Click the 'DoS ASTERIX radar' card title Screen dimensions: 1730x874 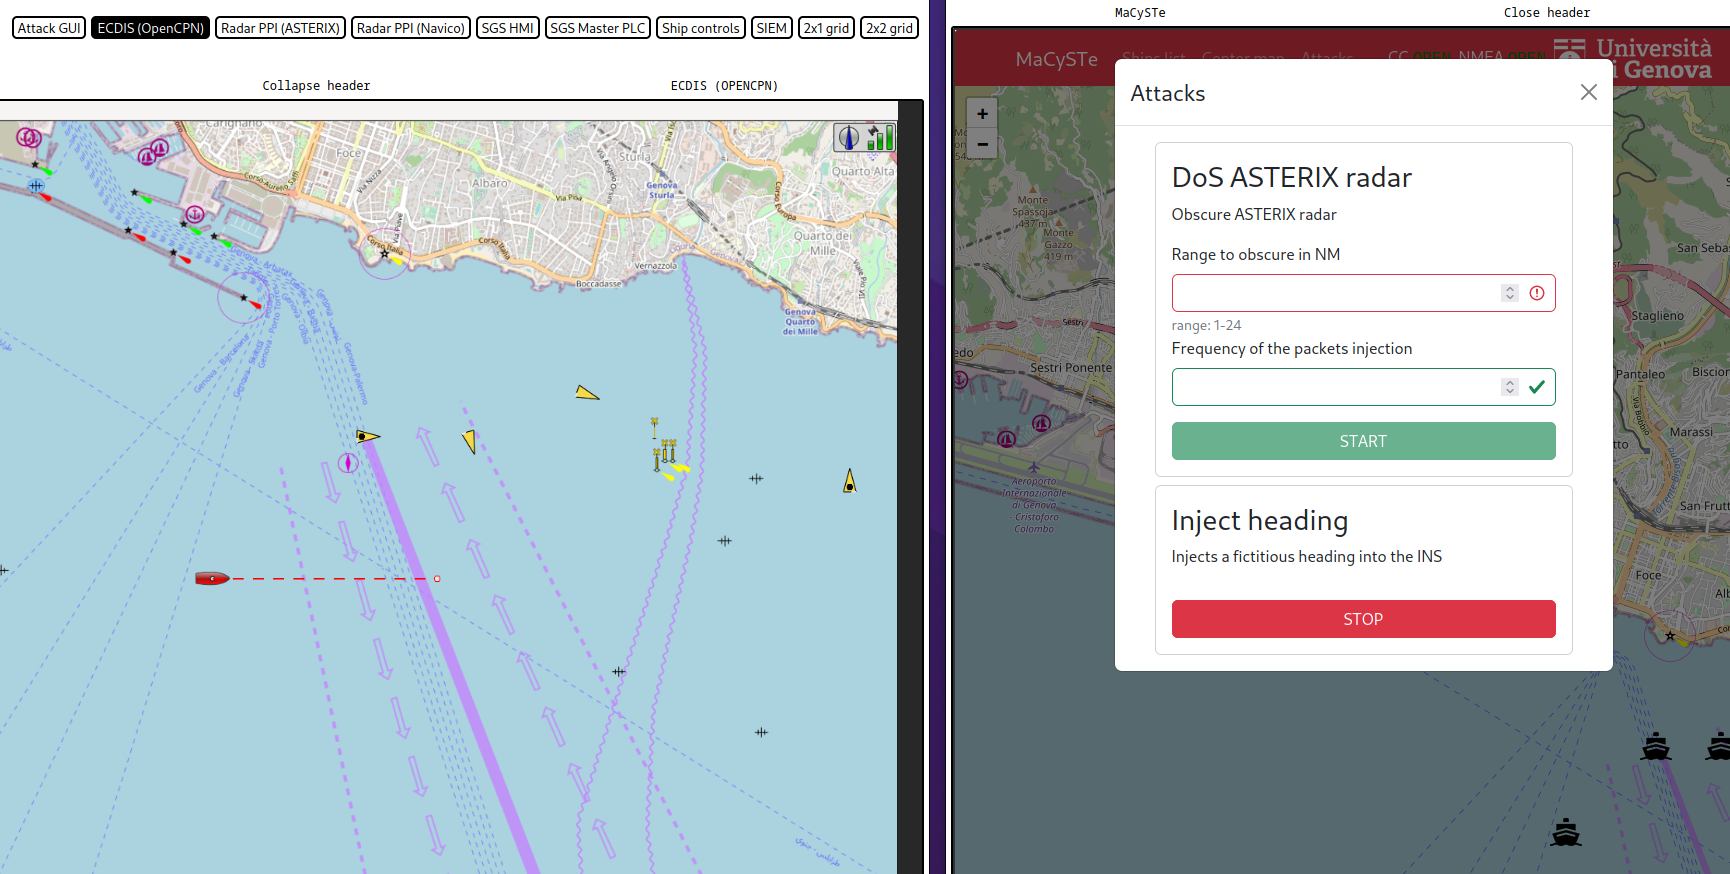[x=1291, y=177]
